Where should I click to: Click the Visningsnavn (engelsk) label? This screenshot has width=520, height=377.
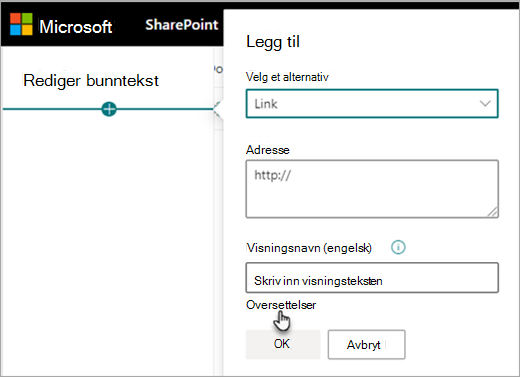click(x=309, y=248)
